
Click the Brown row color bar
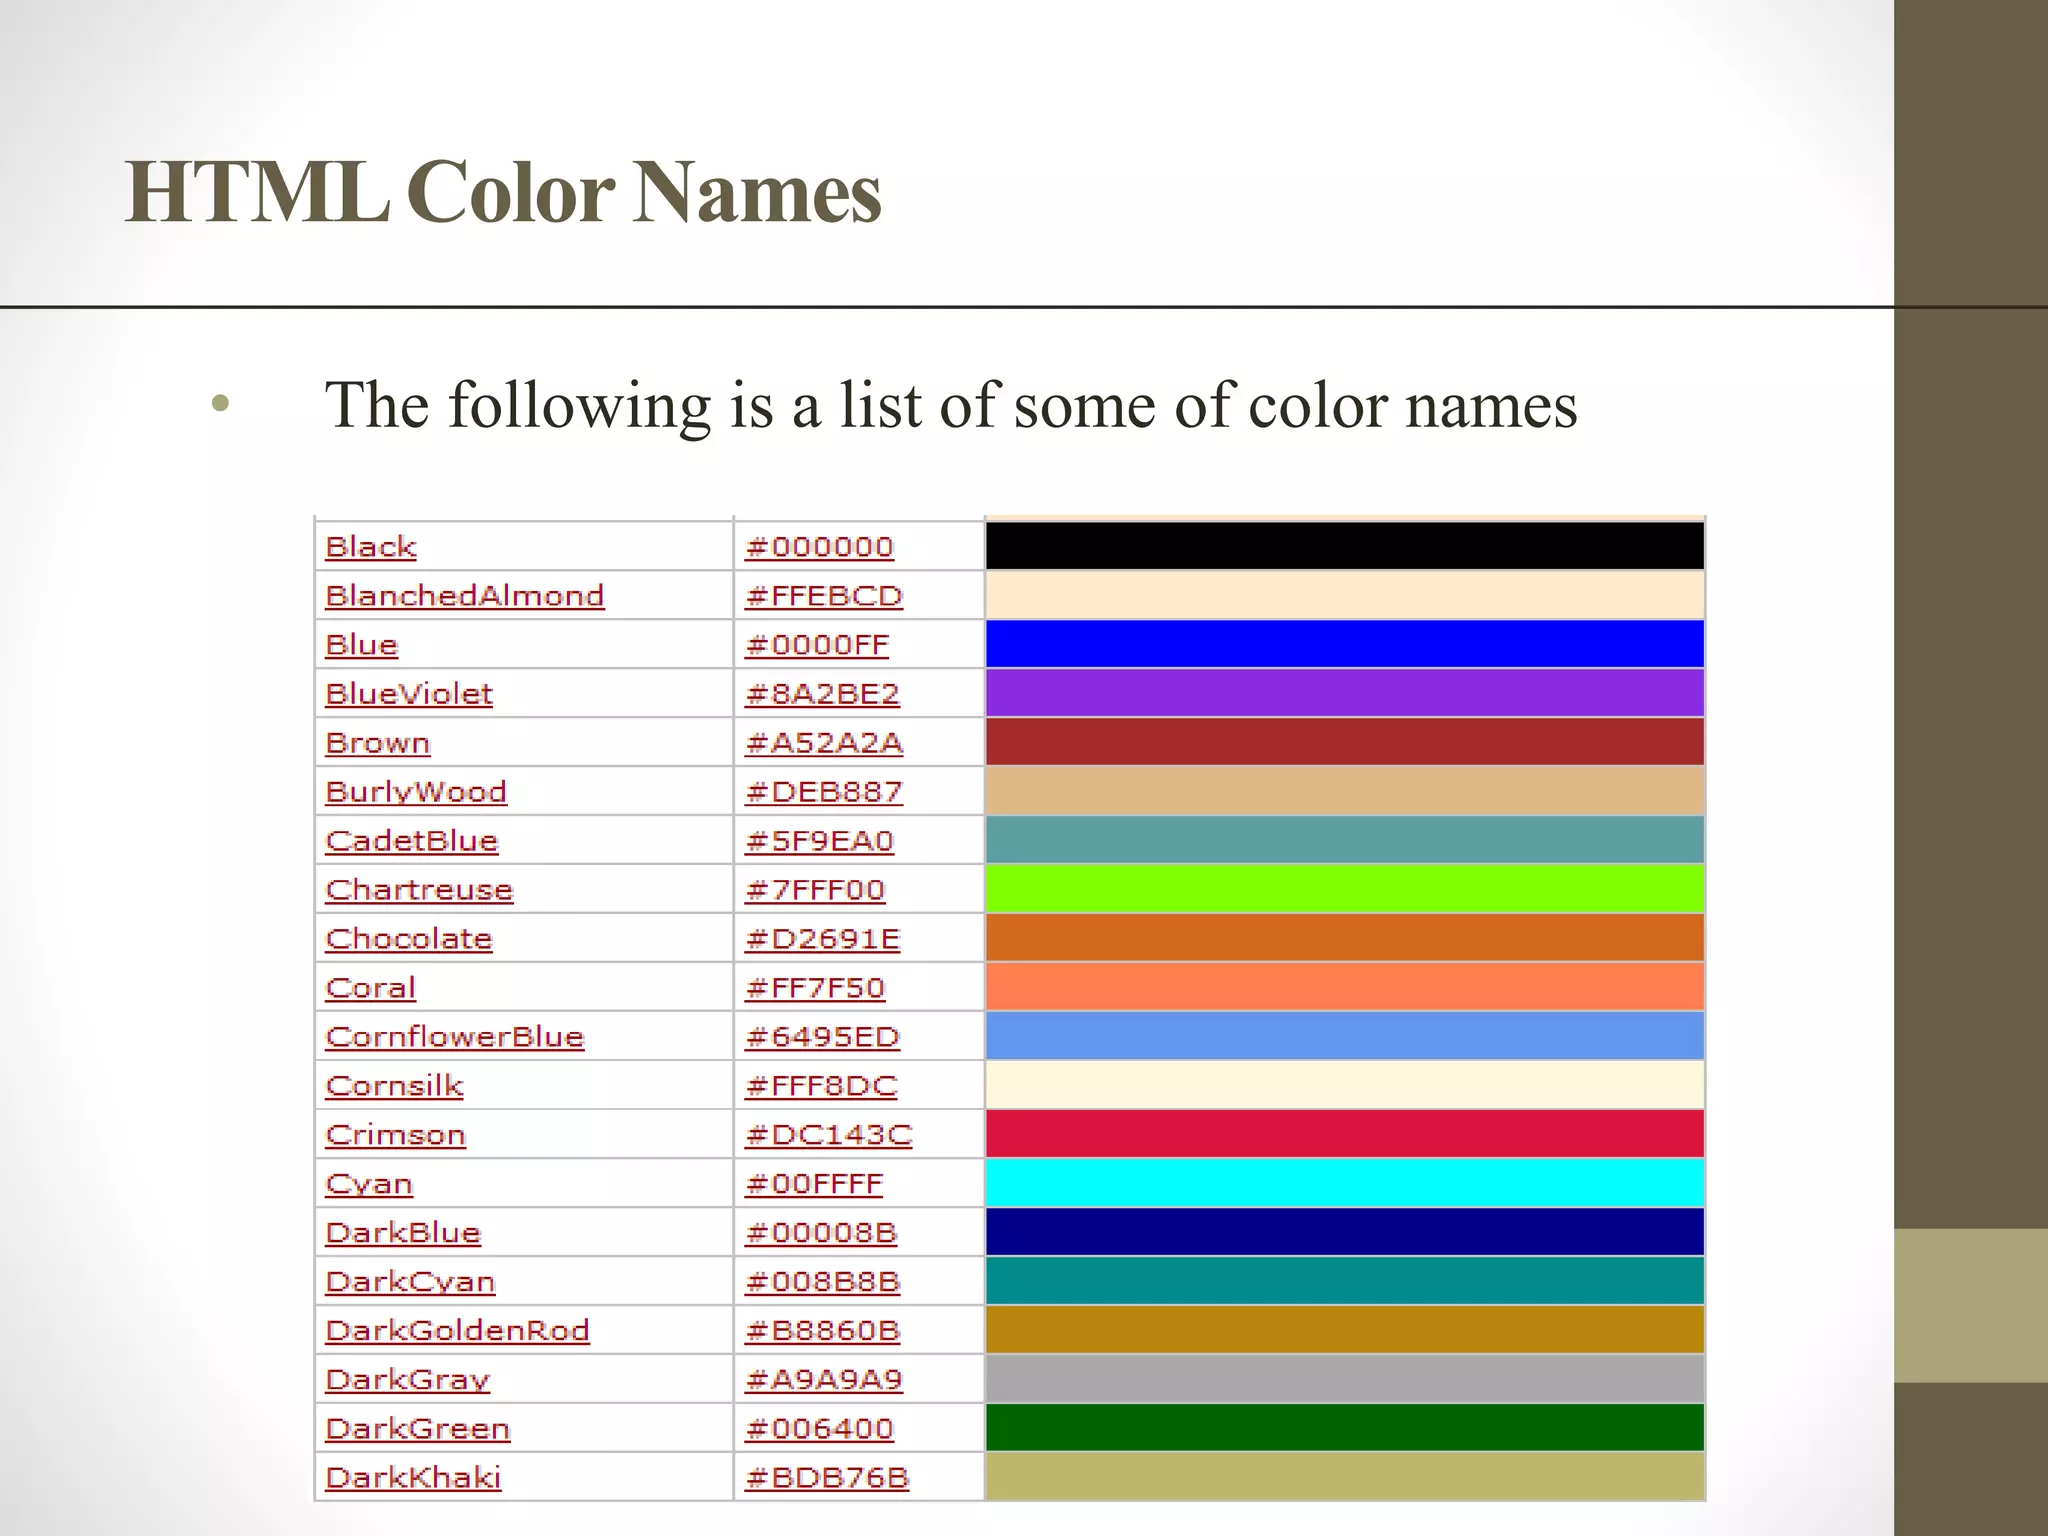click(x=1345, y=742)
